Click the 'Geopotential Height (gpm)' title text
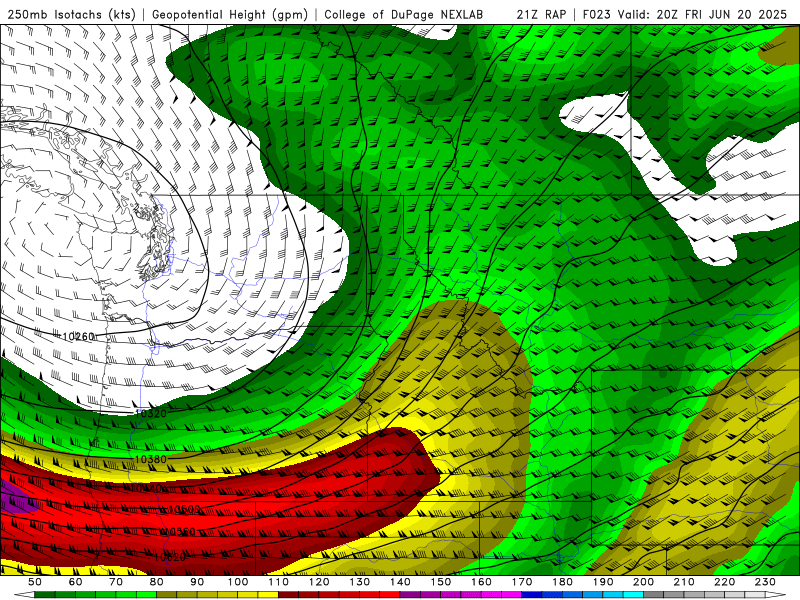This screenshot has height=600, width=800. click(x=230, y=14)
